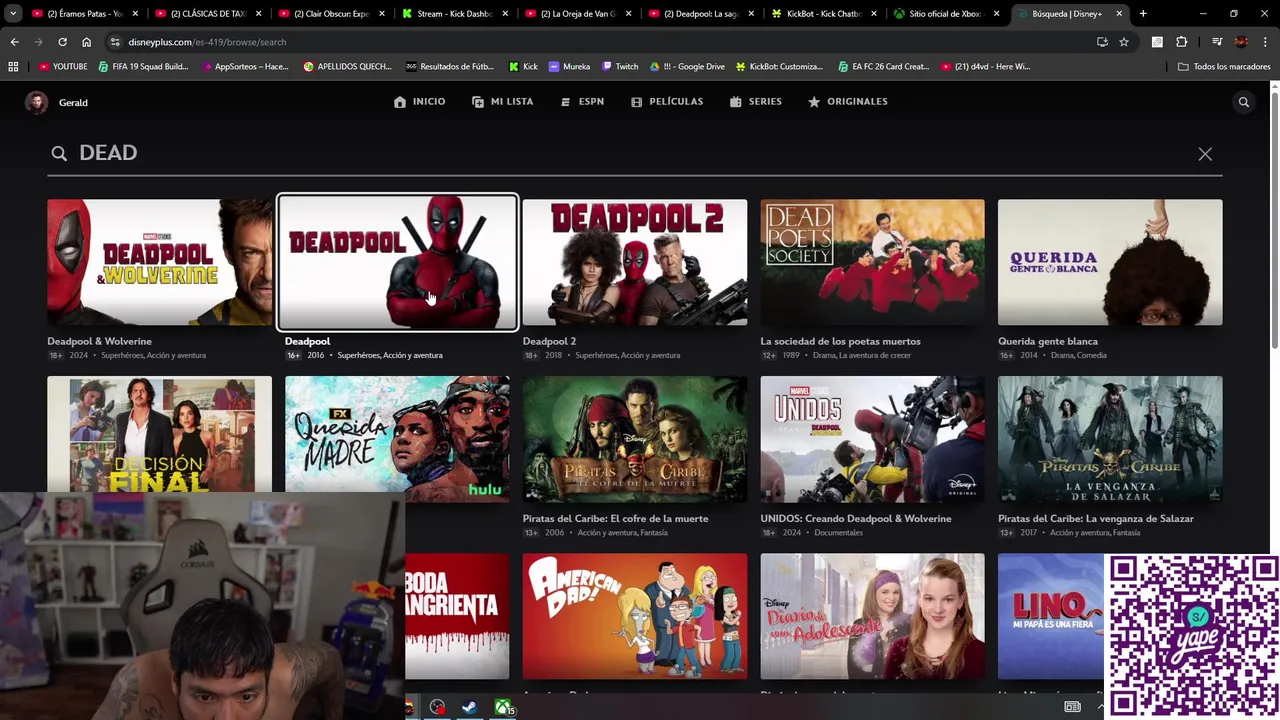This screenshot has width=1280, height=720.
Task: Open the Diario de una Adolescente poster
Action: click(872, 616)
